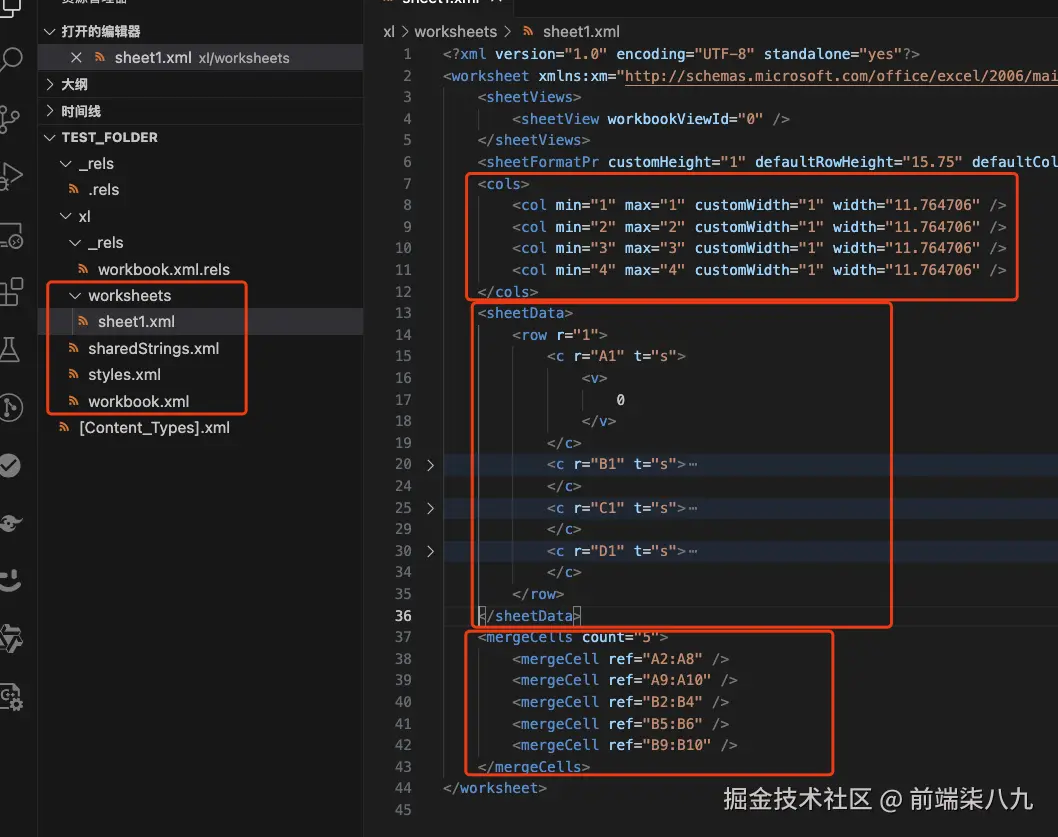Expand the 时间线 timeline section
The image size is (1058, 837).
pyautogui.click(x=49, y=111)
